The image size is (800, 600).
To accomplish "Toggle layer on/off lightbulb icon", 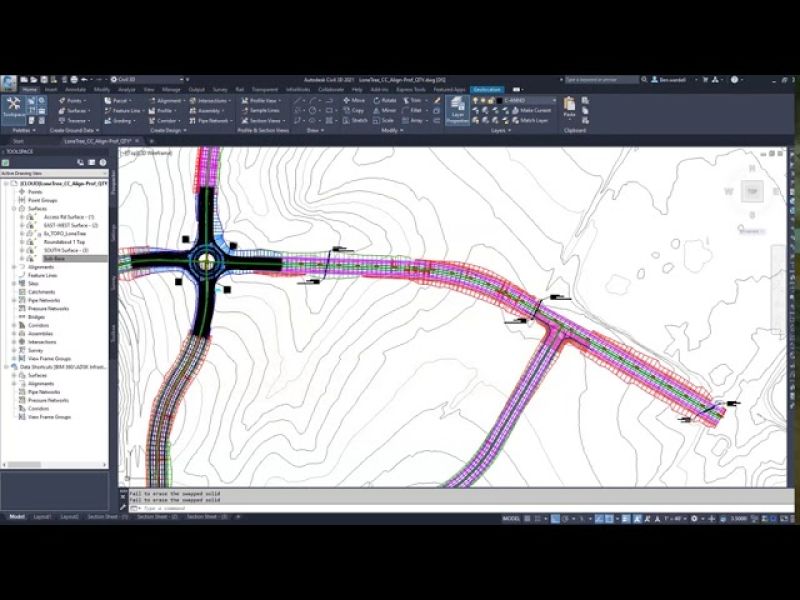I will pyautogui.click(x=476, y=101).
